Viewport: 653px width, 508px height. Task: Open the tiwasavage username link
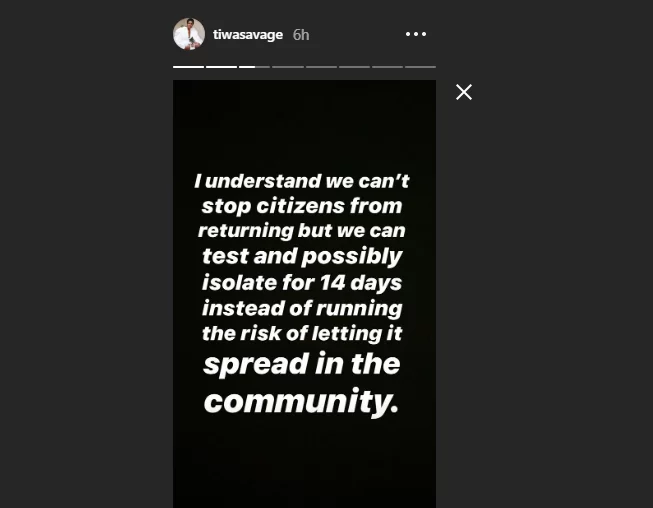[249, 34]
